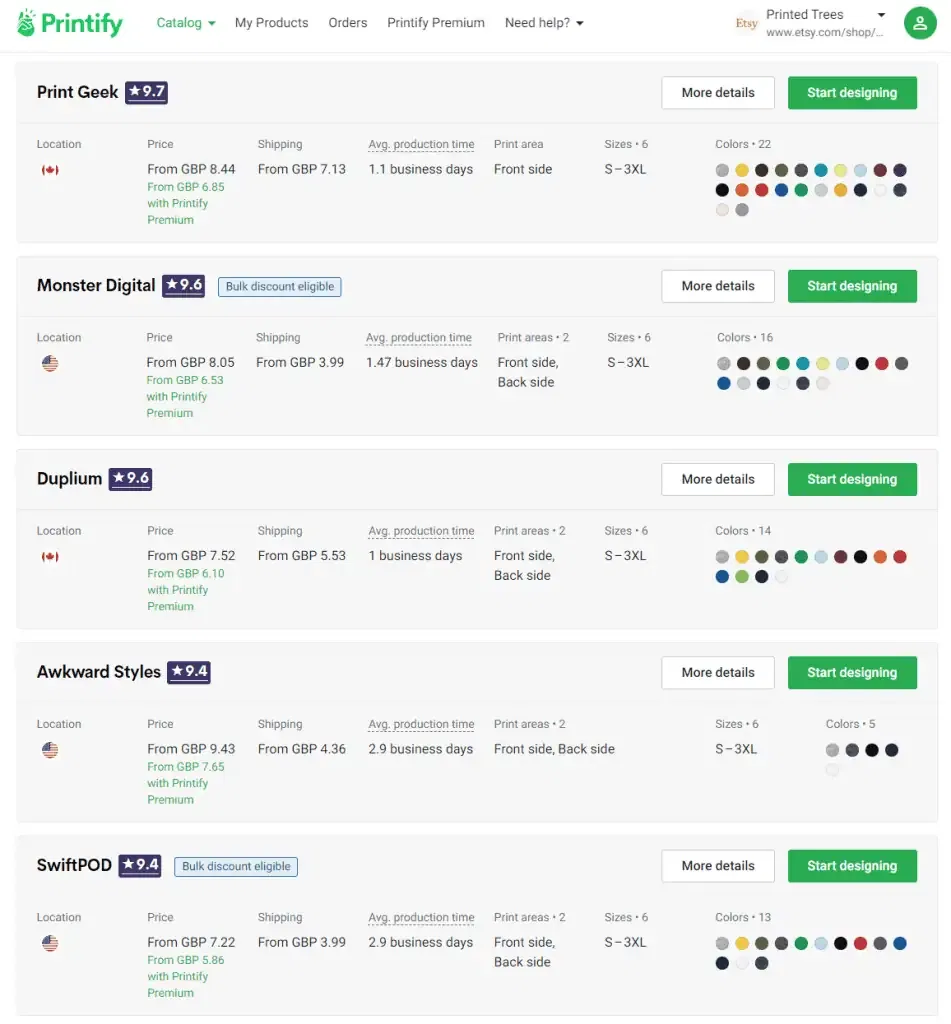951x1024 pixels.
Task: Expand the Printed Trees store selector
Action: tap(880, 15)
